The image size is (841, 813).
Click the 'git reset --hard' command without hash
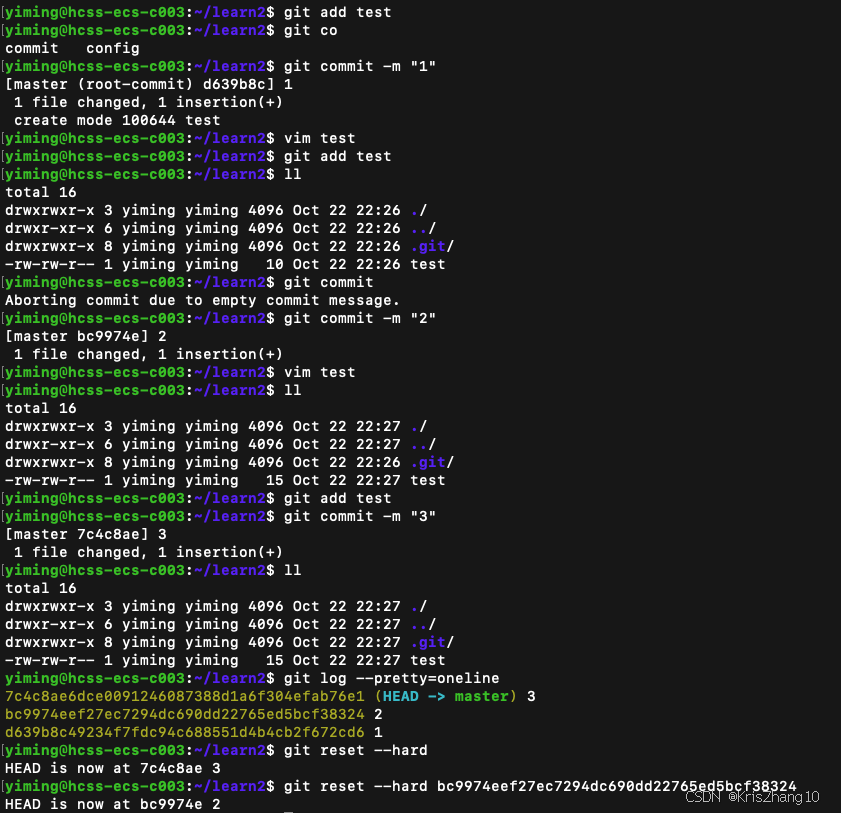356,750
